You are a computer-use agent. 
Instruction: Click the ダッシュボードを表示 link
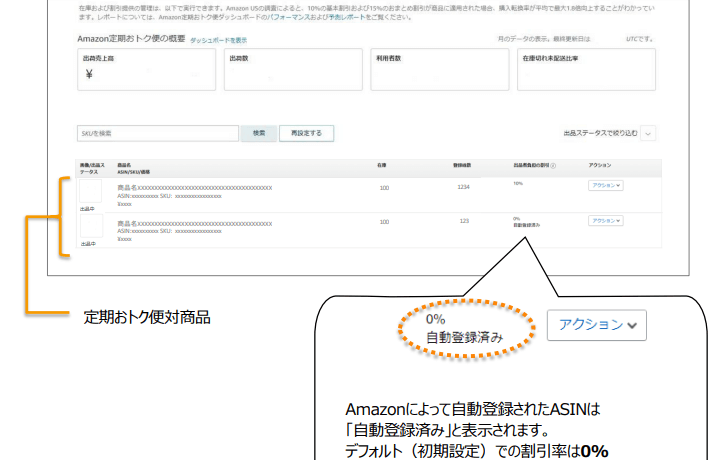point(218,40)
